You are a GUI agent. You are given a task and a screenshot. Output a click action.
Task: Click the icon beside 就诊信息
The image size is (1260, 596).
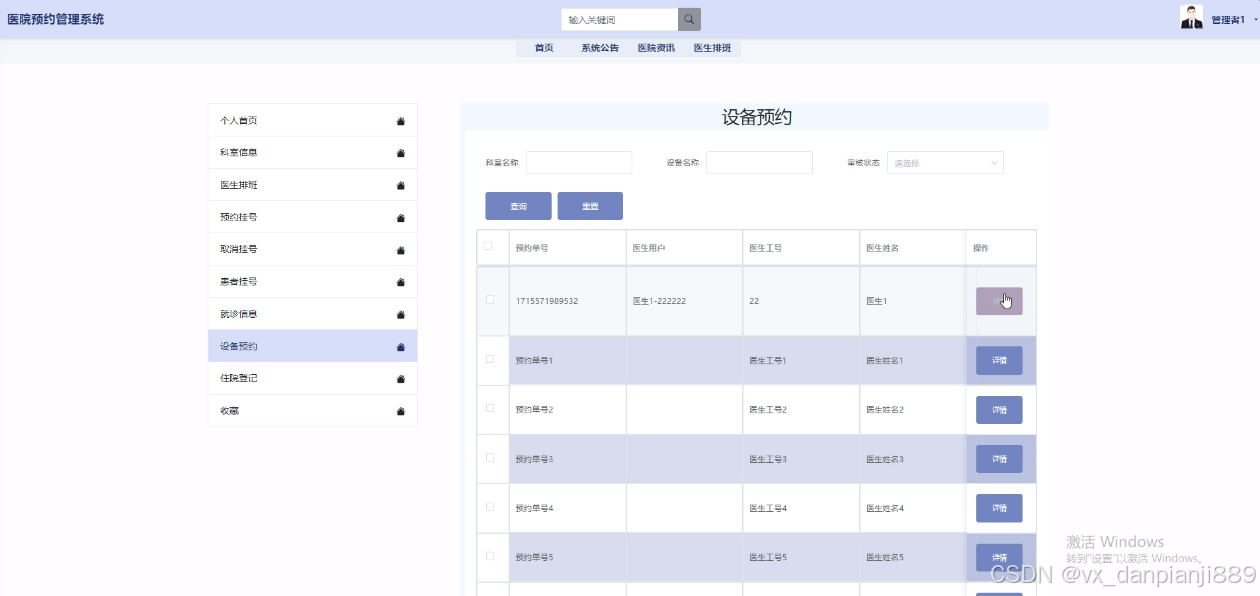point(401,314)
